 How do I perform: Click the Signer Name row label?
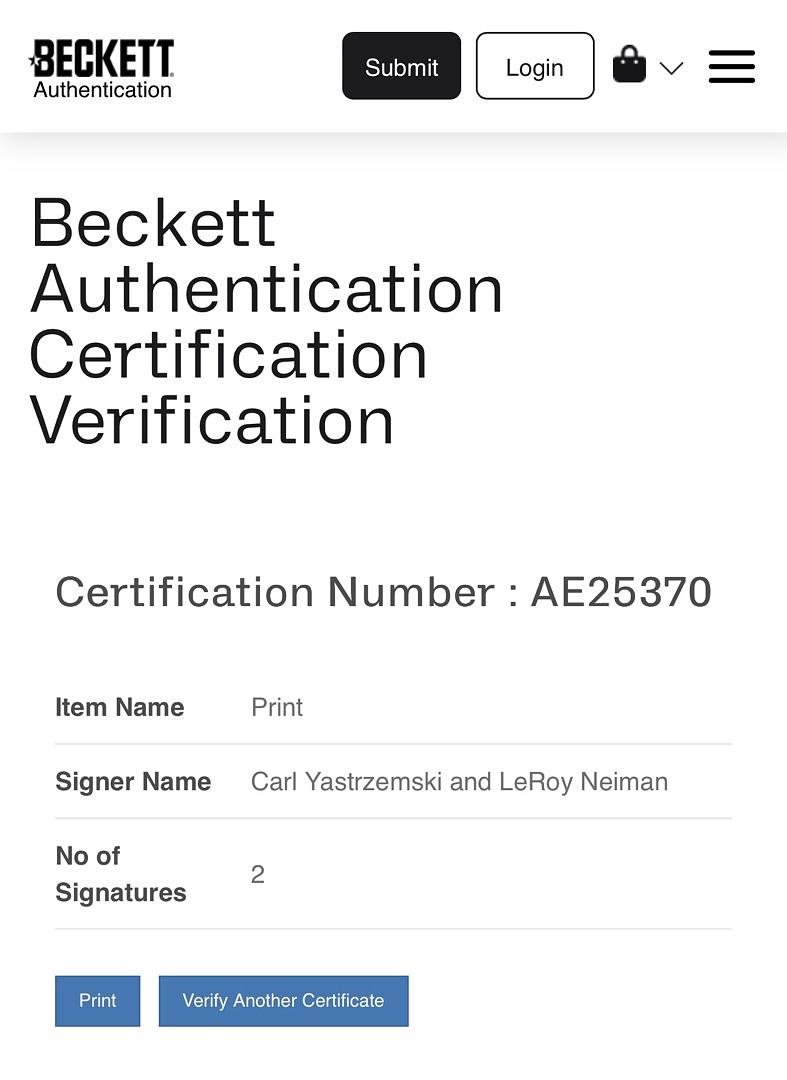click(133, 781)
